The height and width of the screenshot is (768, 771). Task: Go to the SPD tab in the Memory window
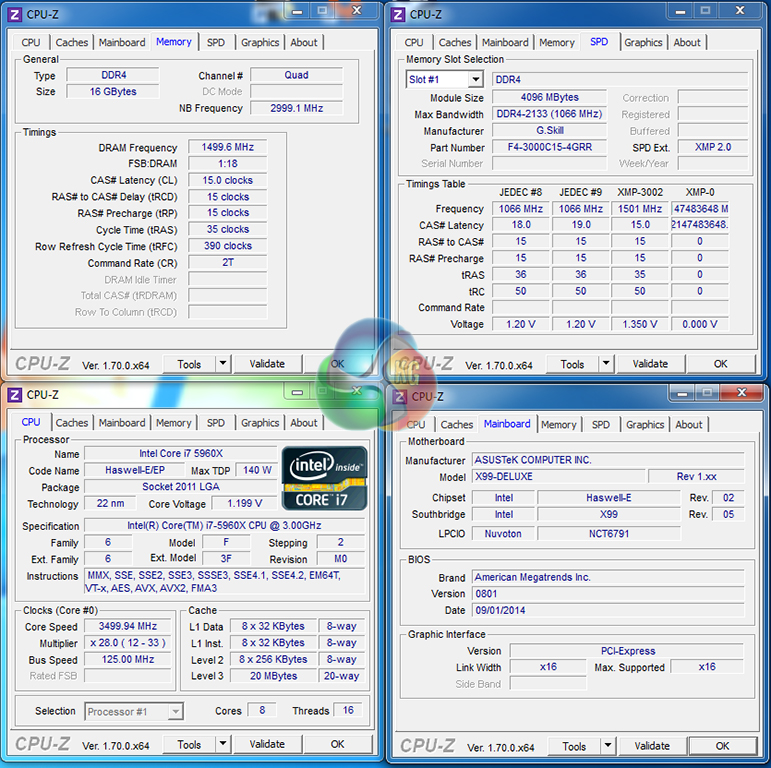pyautogui.click(x=216, y=43)
